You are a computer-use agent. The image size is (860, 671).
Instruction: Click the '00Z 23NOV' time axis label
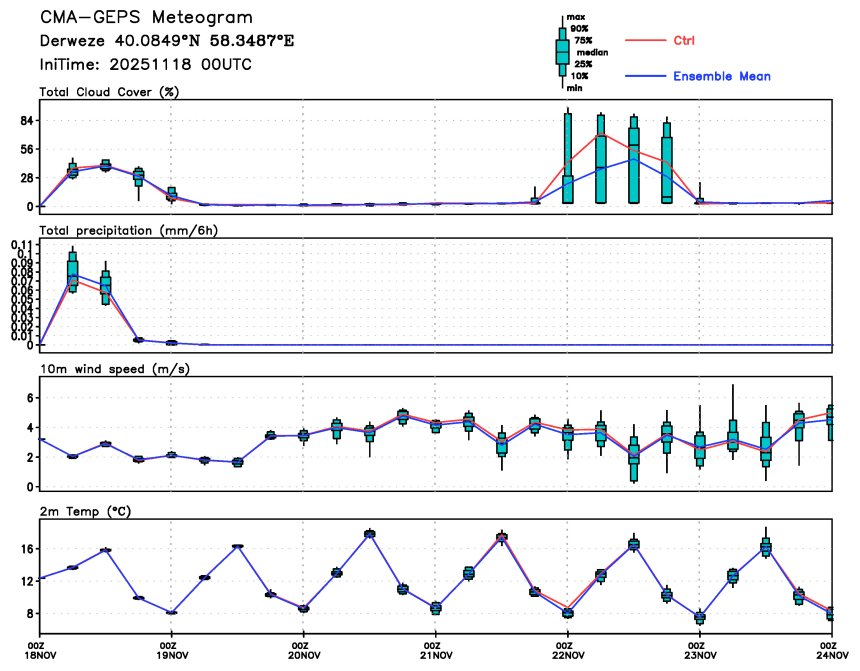[700, 651]
